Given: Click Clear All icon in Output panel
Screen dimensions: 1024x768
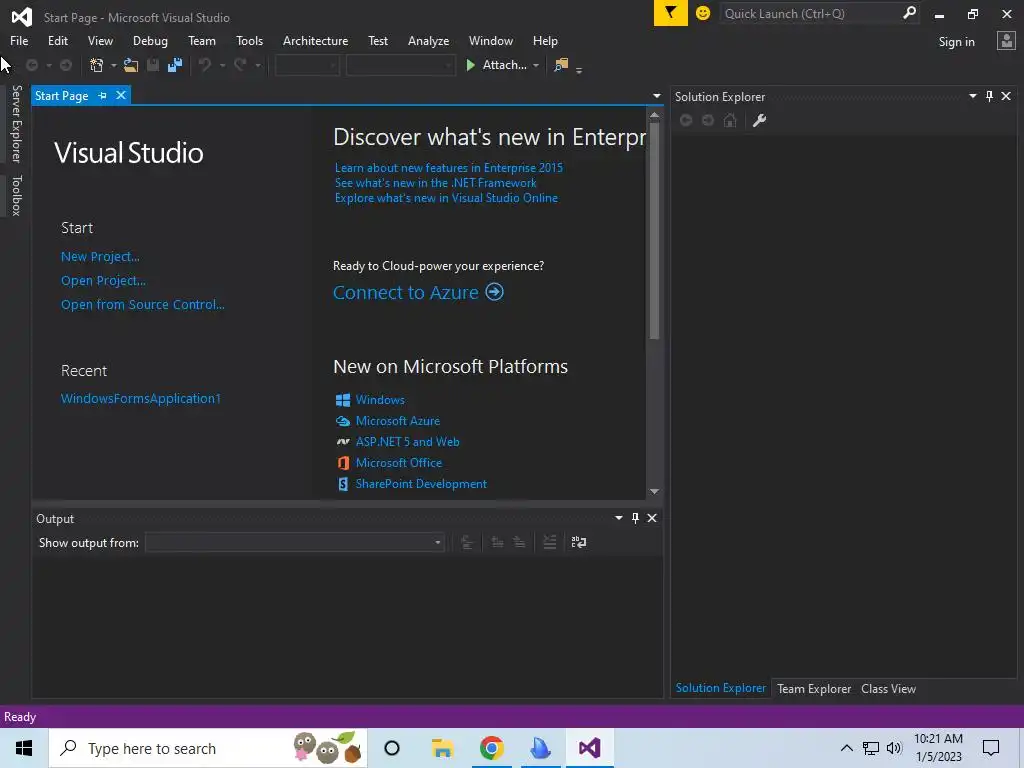Looking at the screenshot, I should (550, 542).
